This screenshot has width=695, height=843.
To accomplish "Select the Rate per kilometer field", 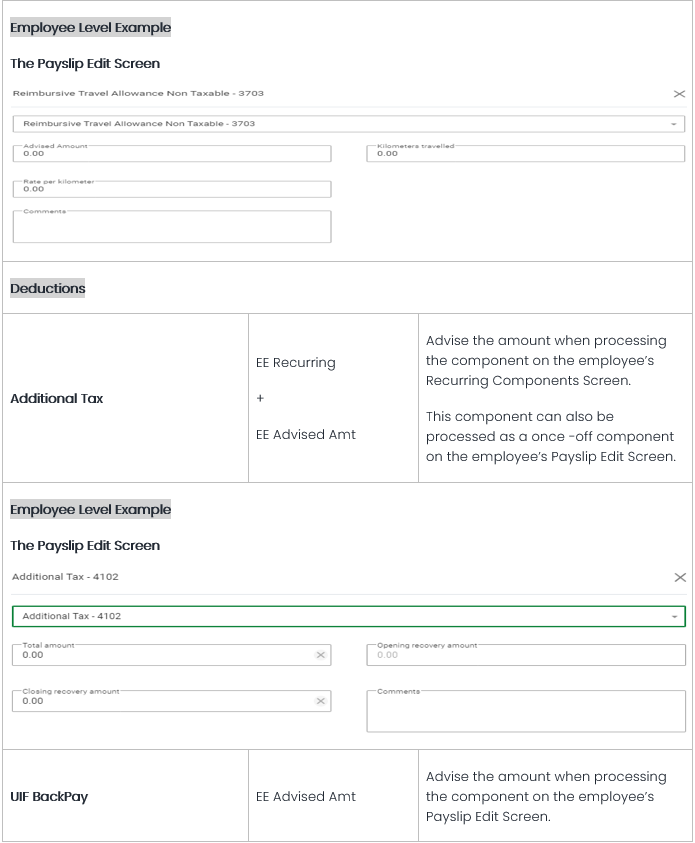I will pyautogui.click(x=171, y=189).
